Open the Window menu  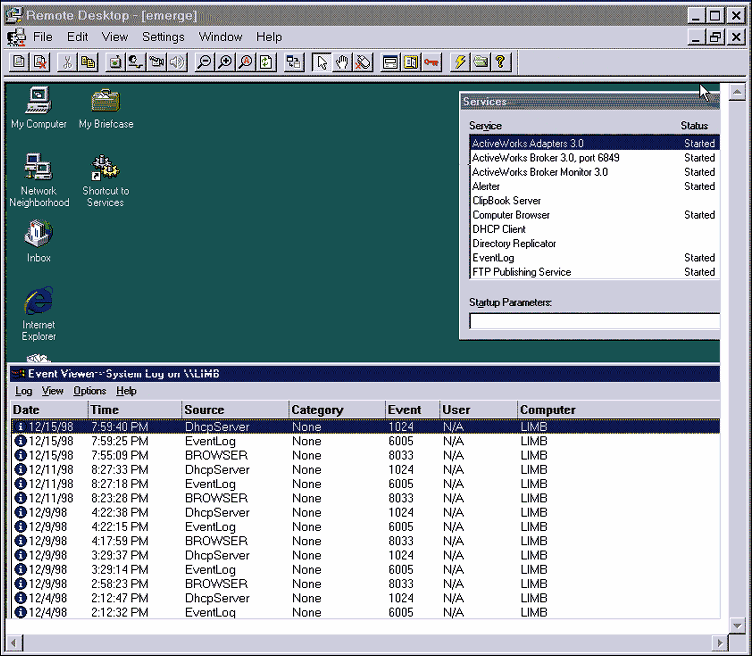point(220,37)
